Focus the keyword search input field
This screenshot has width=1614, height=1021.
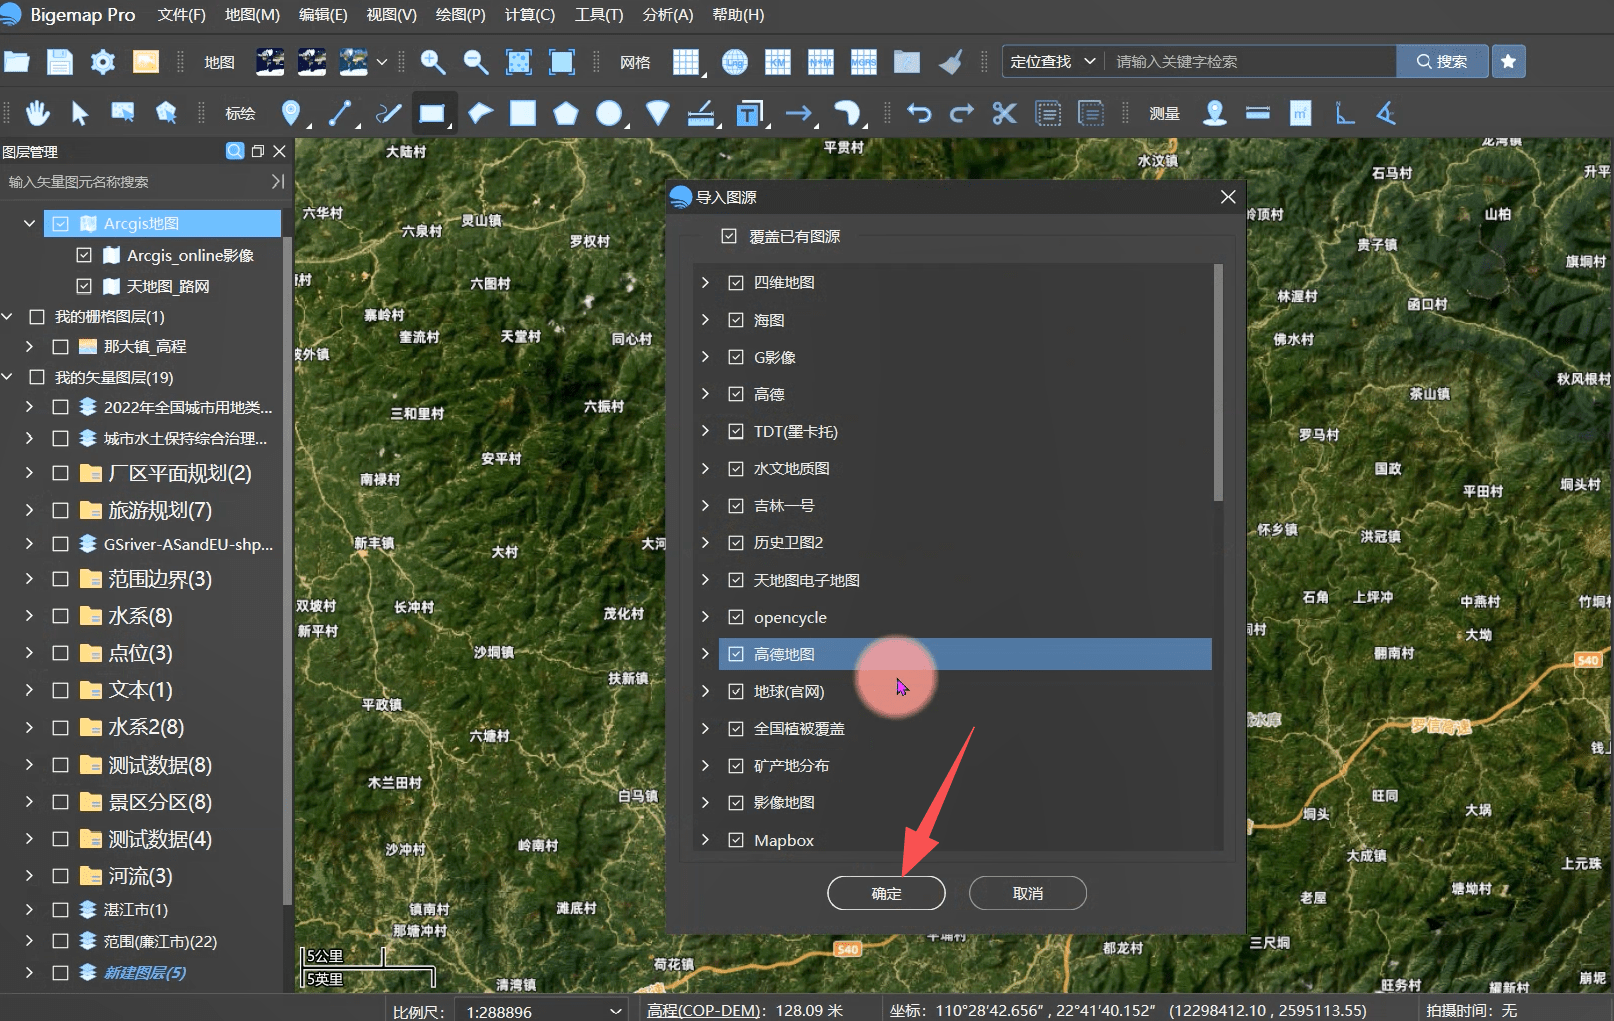click(x=1250, y=62)
